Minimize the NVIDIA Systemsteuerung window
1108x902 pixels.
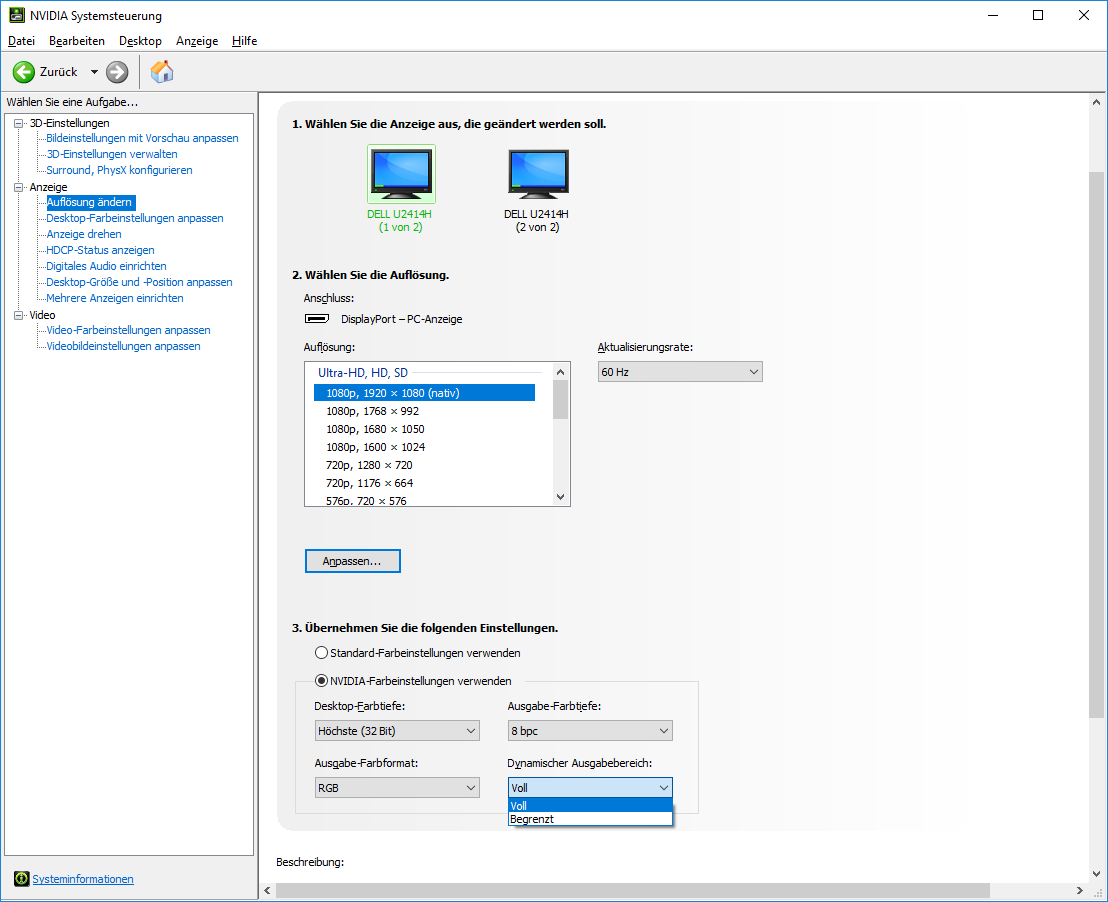click(993, 15)
